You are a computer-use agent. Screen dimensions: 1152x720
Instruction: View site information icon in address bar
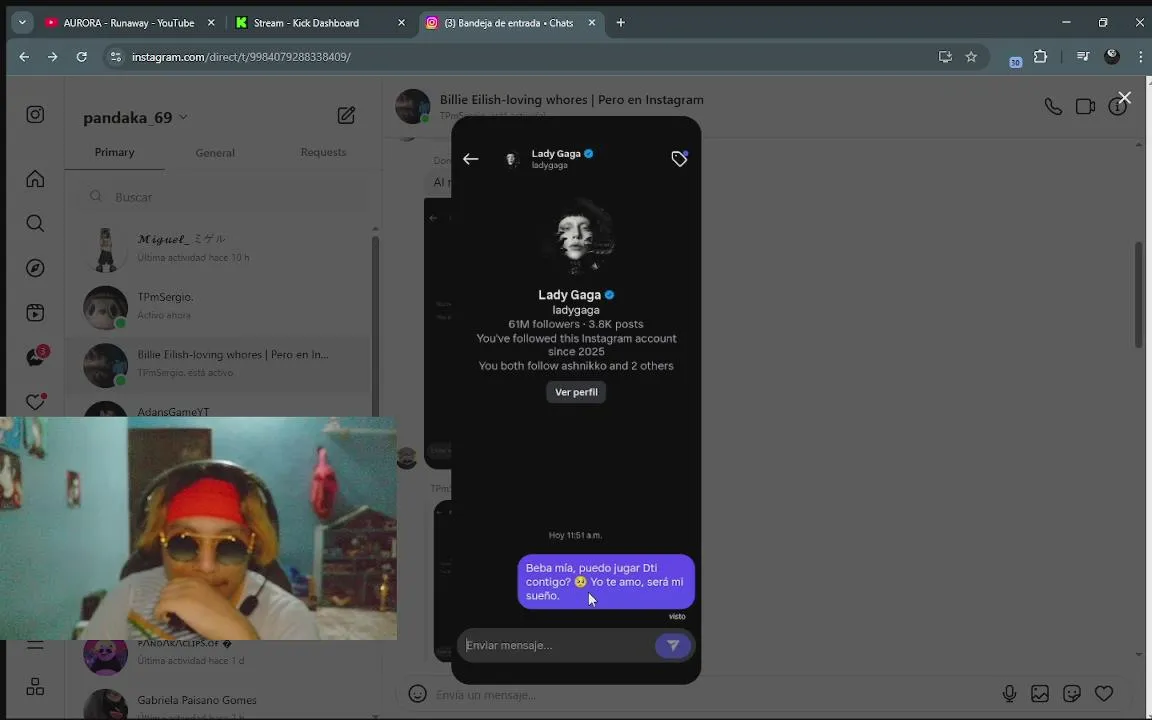click(115, 57)
